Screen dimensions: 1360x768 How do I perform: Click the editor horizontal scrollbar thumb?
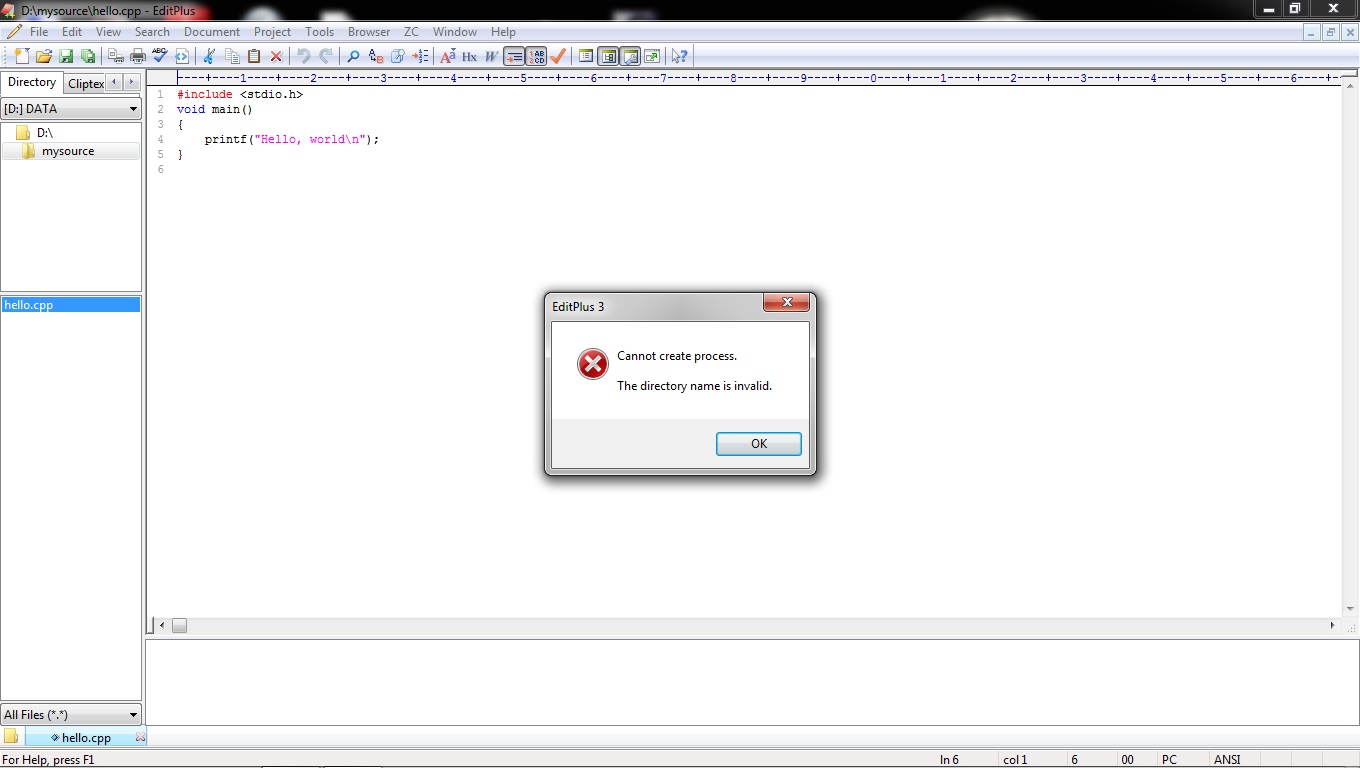pos(179,626)
